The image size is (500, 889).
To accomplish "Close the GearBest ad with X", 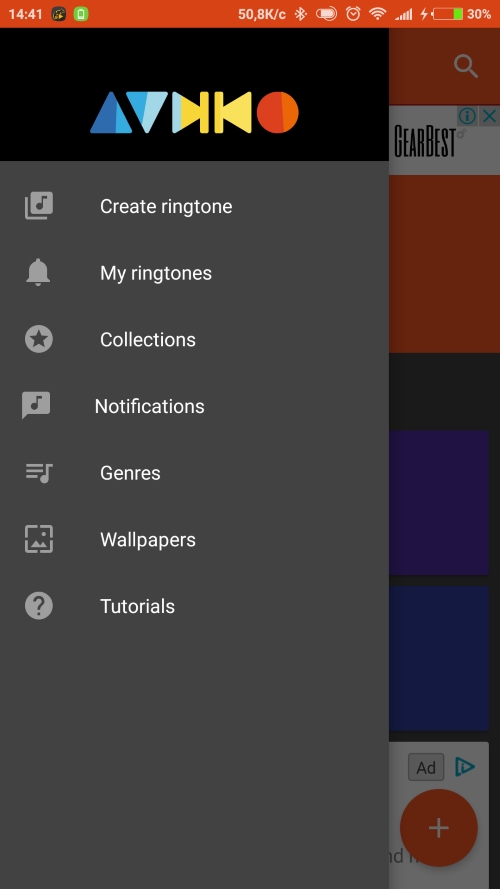I will pos(489,117).
